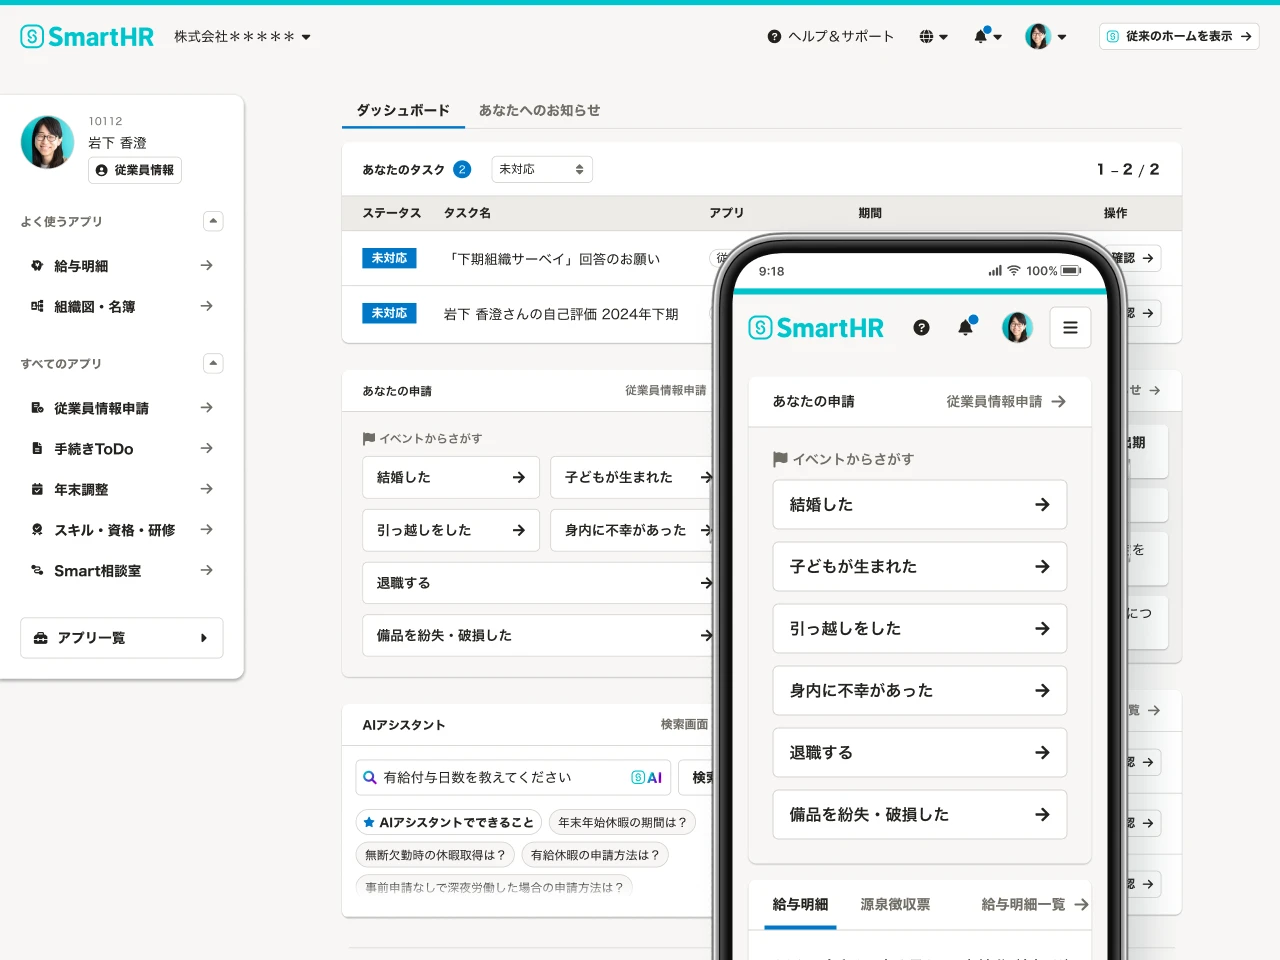This screenshot has height=960, width=1280.
Task: Click the 従業員情報申請 sidebar icon
Action: click(x=37, y=408)
